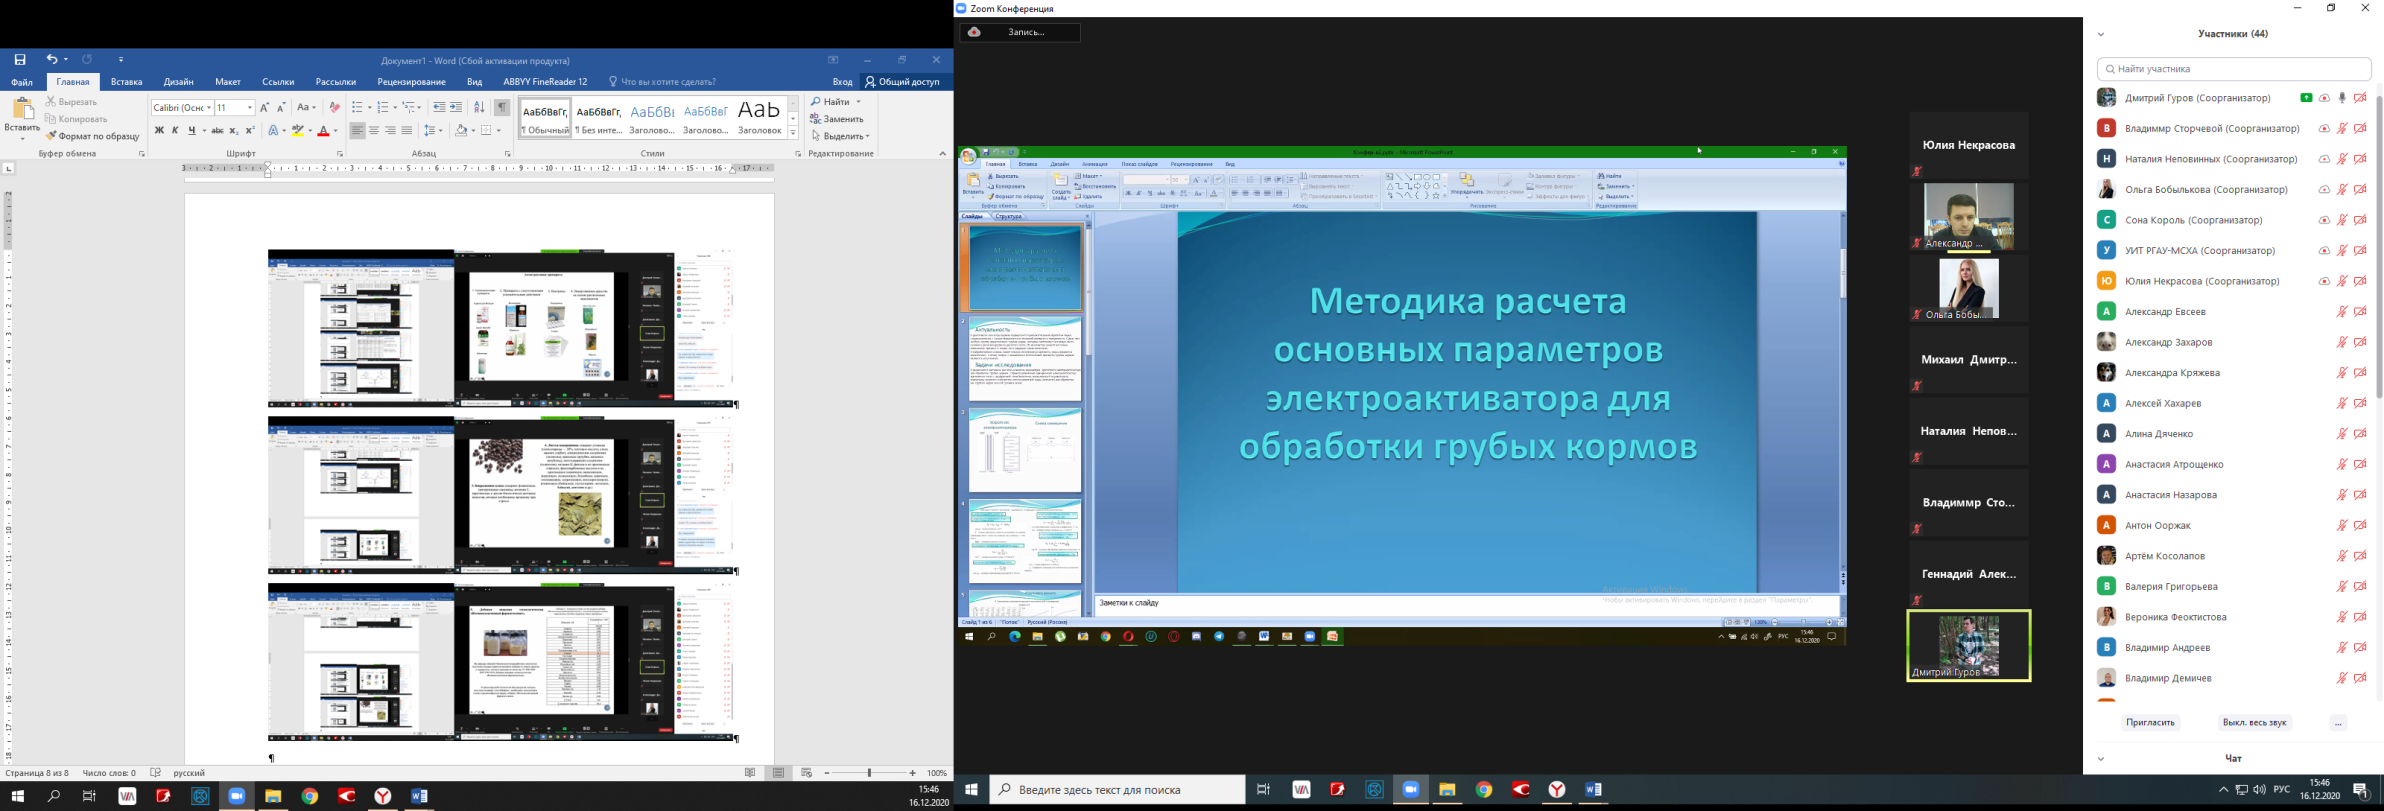Viewport: 2384px width, 811px height.
Task: Toggle microphone for Дмитрий Гуров in participants
Action: (2342, 98)
